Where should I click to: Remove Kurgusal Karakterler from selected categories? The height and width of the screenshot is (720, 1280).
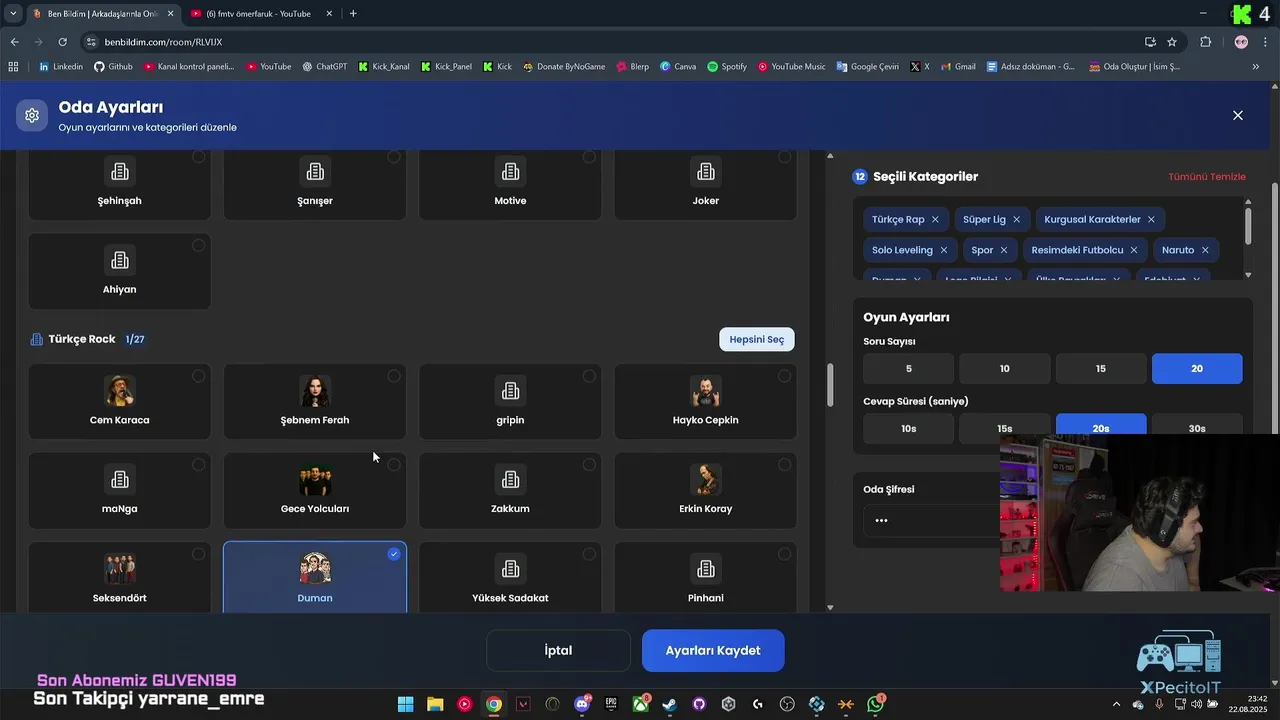pos(1151,219)
